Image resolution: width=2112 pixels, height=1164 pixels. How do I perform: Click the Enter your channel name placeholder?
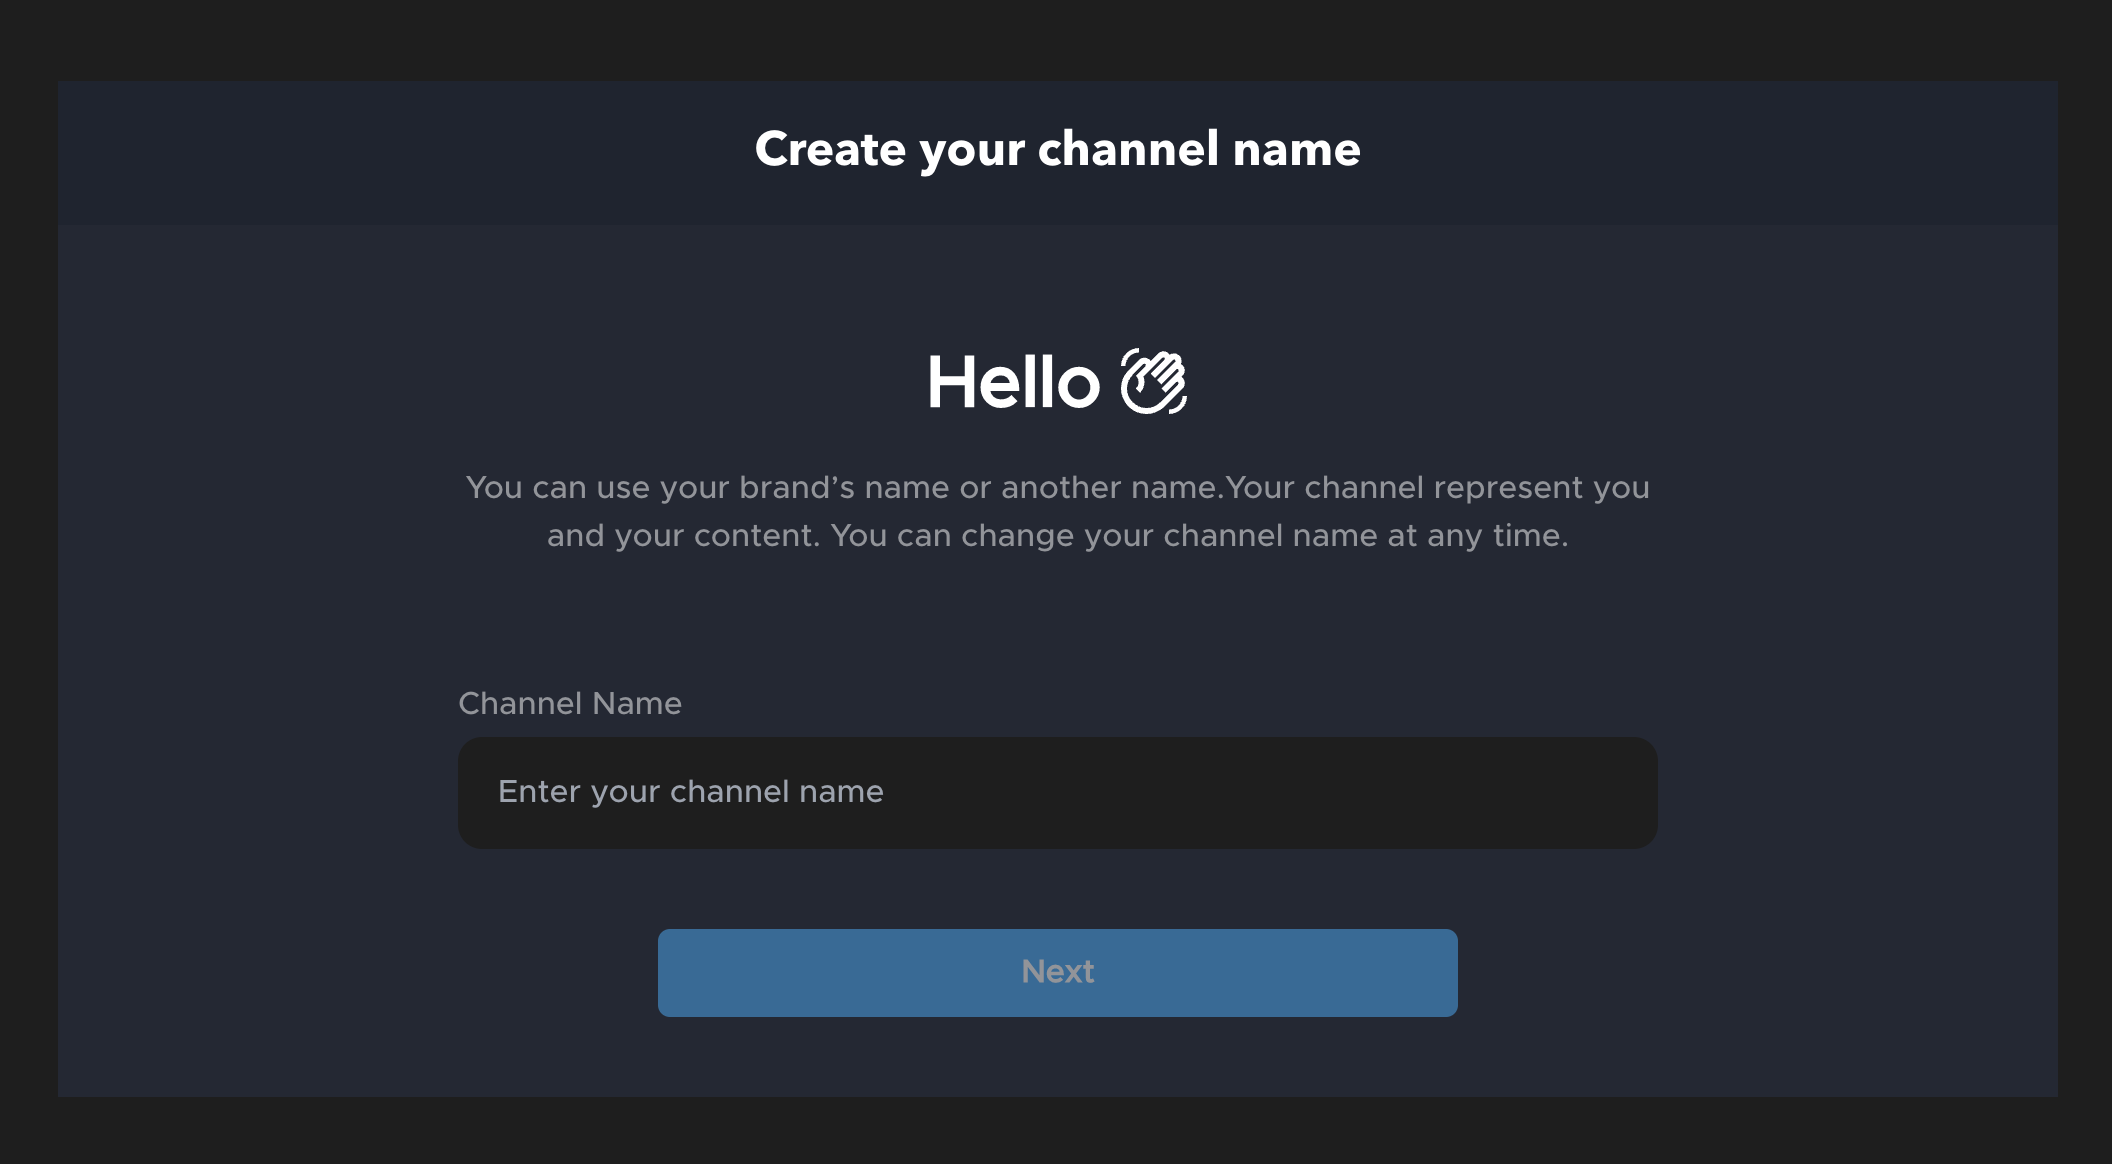click(691, 792)
